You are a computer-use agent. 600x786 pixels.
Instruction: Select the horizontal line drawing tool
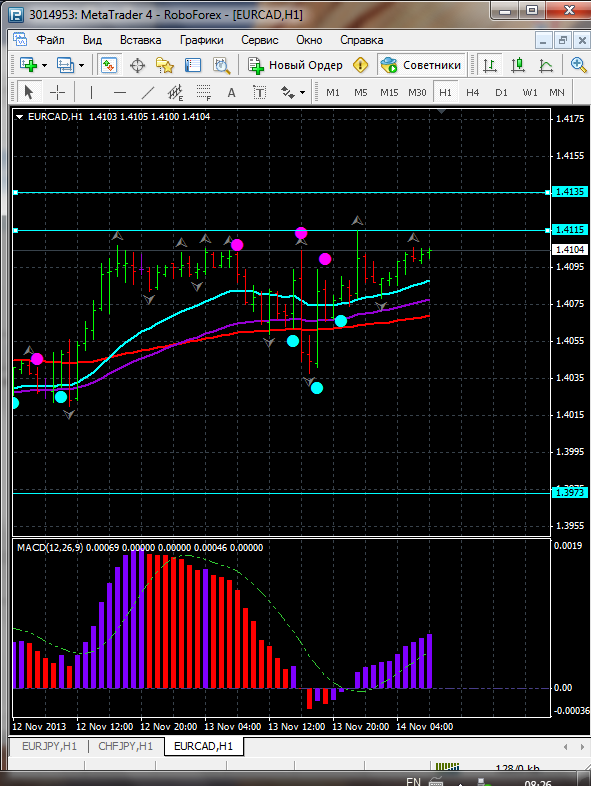point(120,92)
